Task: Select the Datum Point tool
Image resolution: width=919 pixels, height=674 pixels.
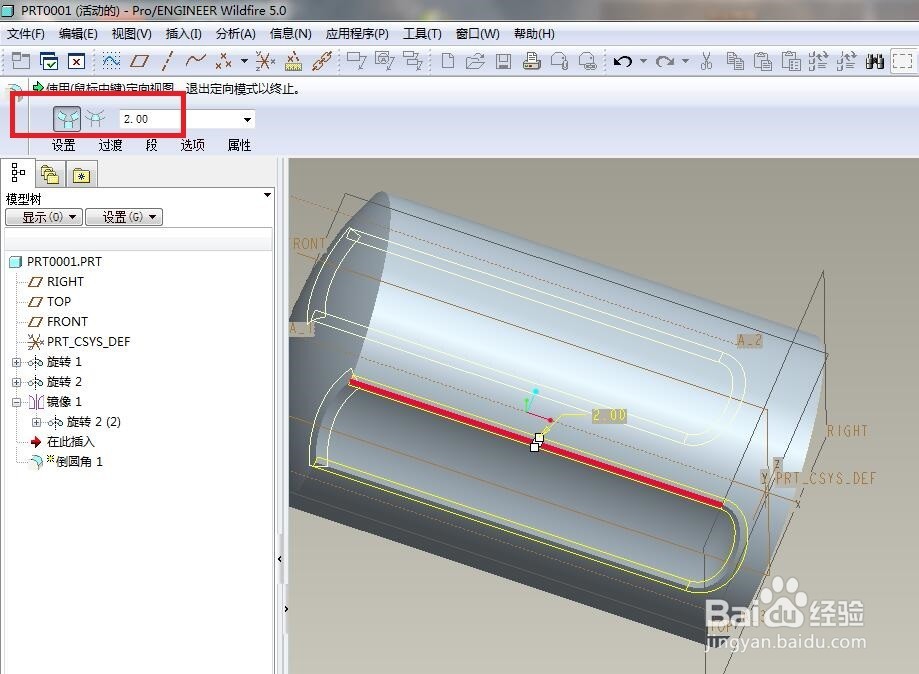Action: tap(224, 60)
